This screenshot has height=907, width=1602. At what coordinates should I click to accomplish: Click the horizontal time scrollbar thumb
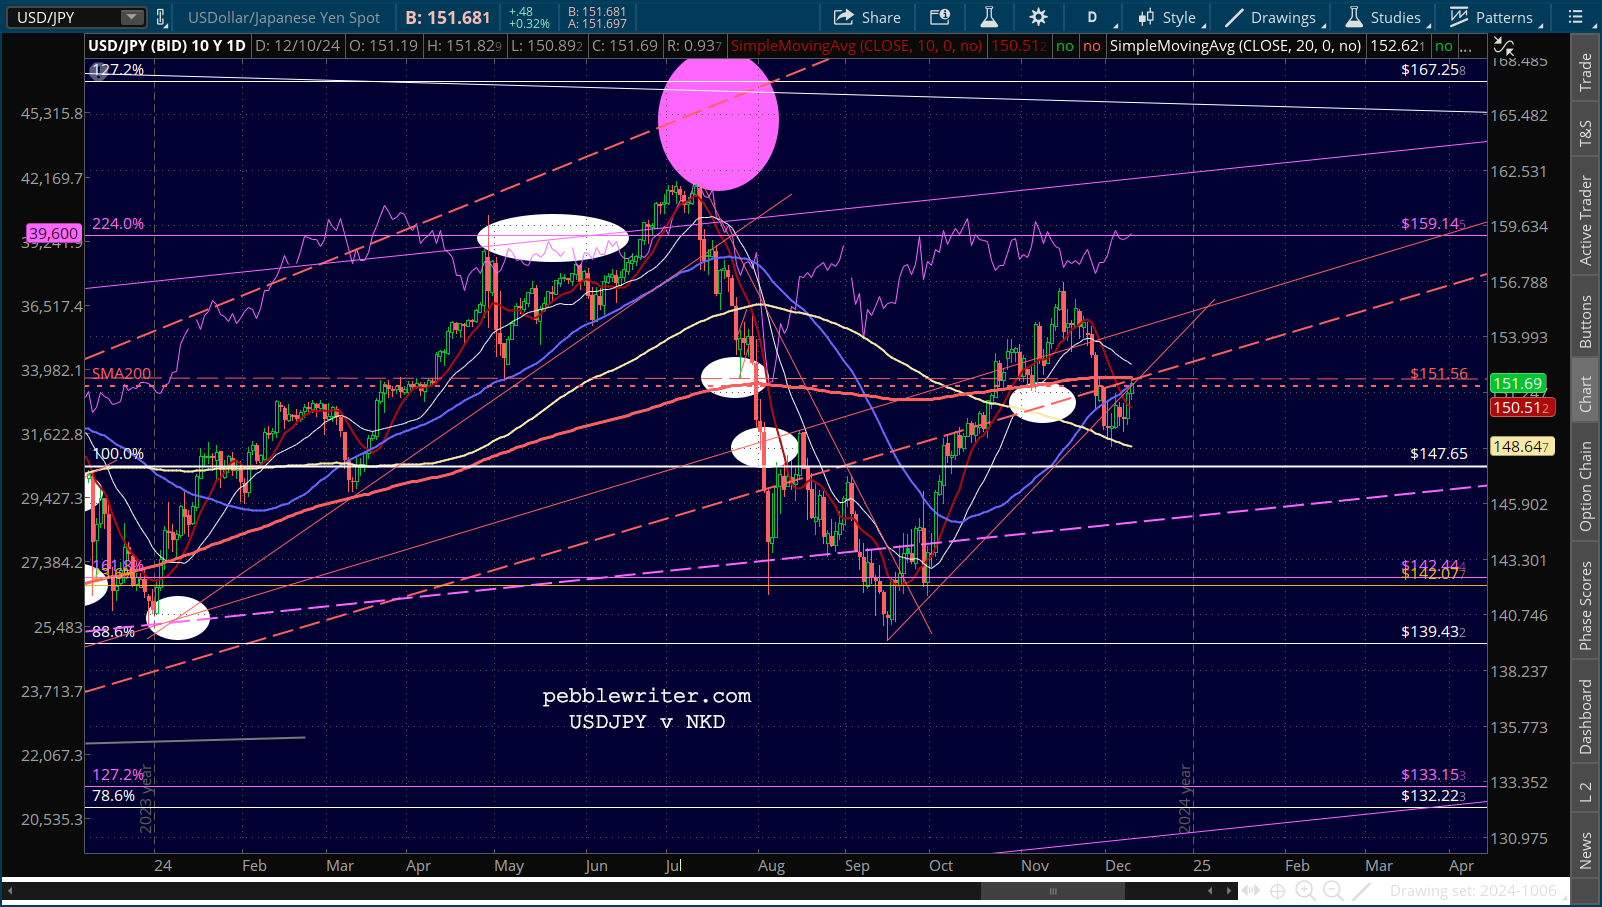point(1052,890)
